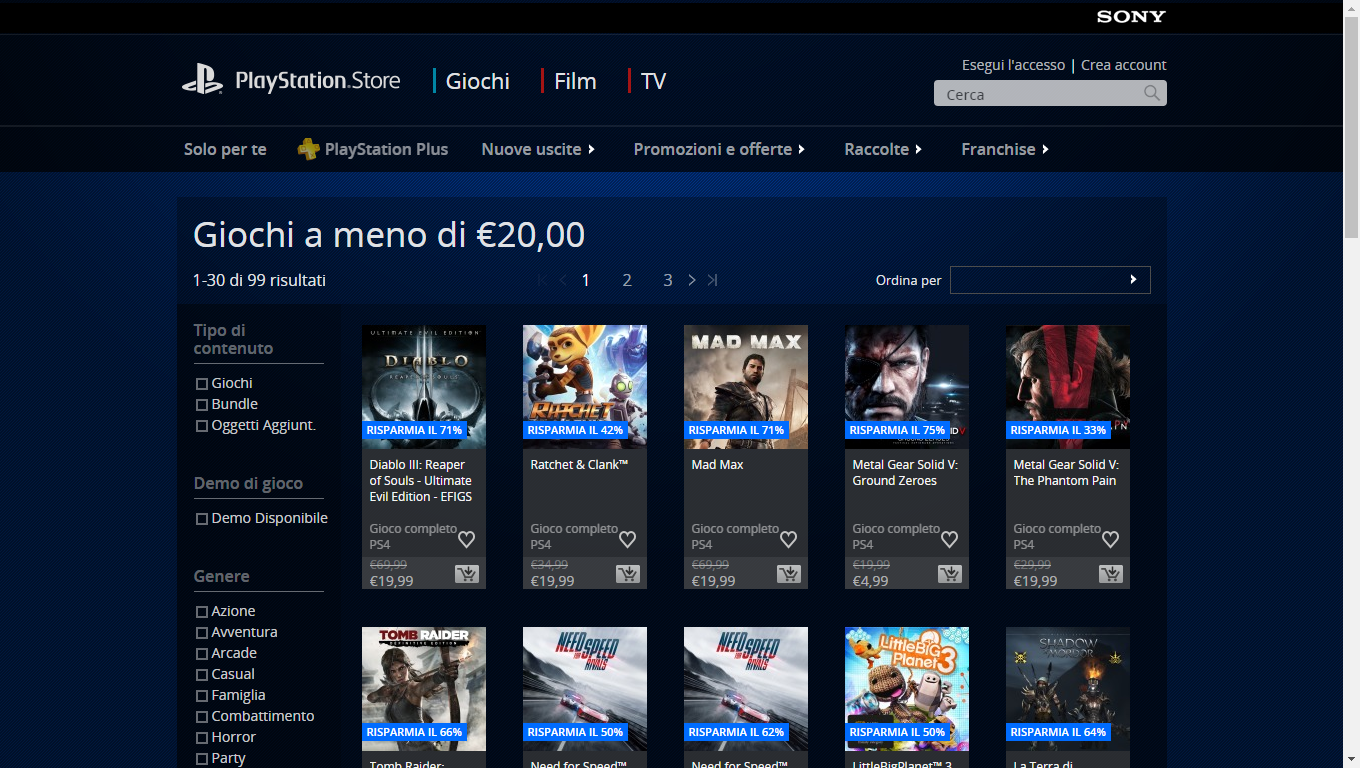This screenshot has width=1360, height=768.
Task: Click the search magnifier icon
Action: pos(1152,93)
